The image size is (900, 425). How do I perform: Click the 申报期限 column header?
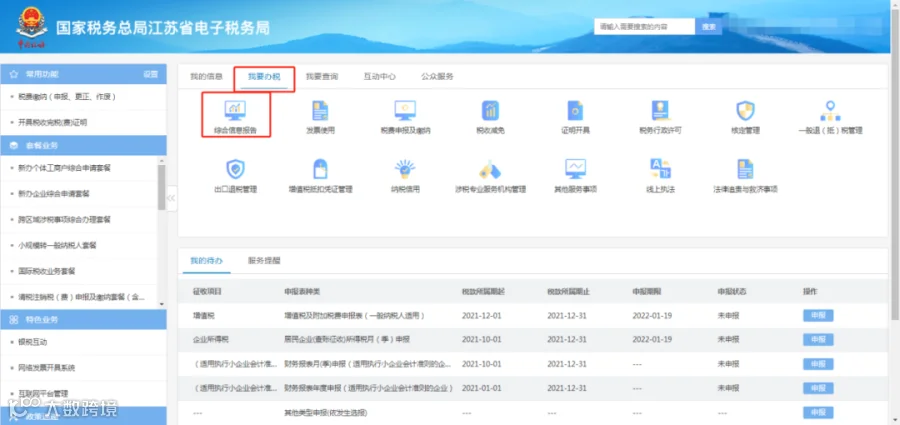coord(647,292)
